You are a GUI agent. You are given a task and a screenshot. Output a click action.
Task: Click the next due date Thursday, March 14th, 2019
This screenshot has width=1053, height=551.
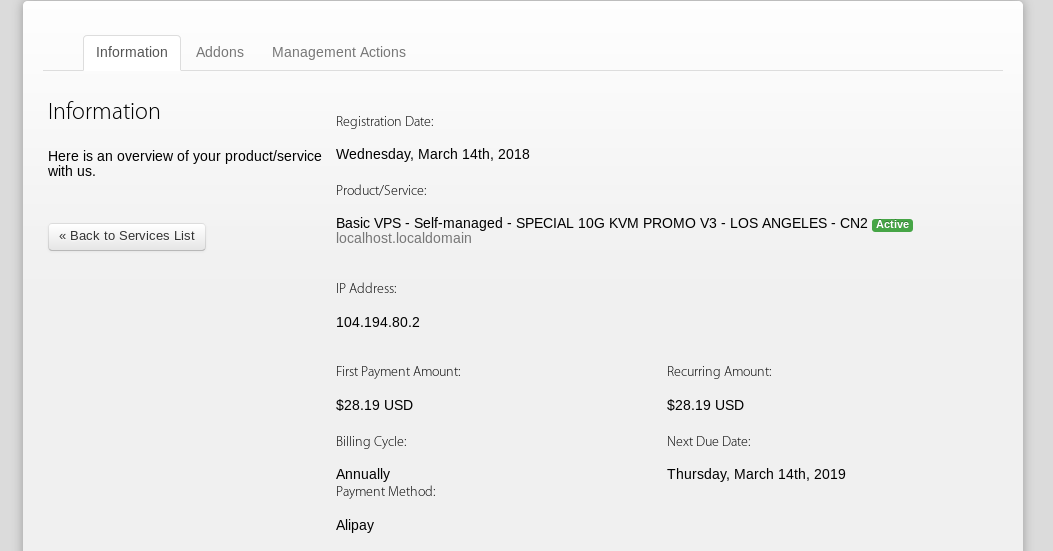[756, 474]
